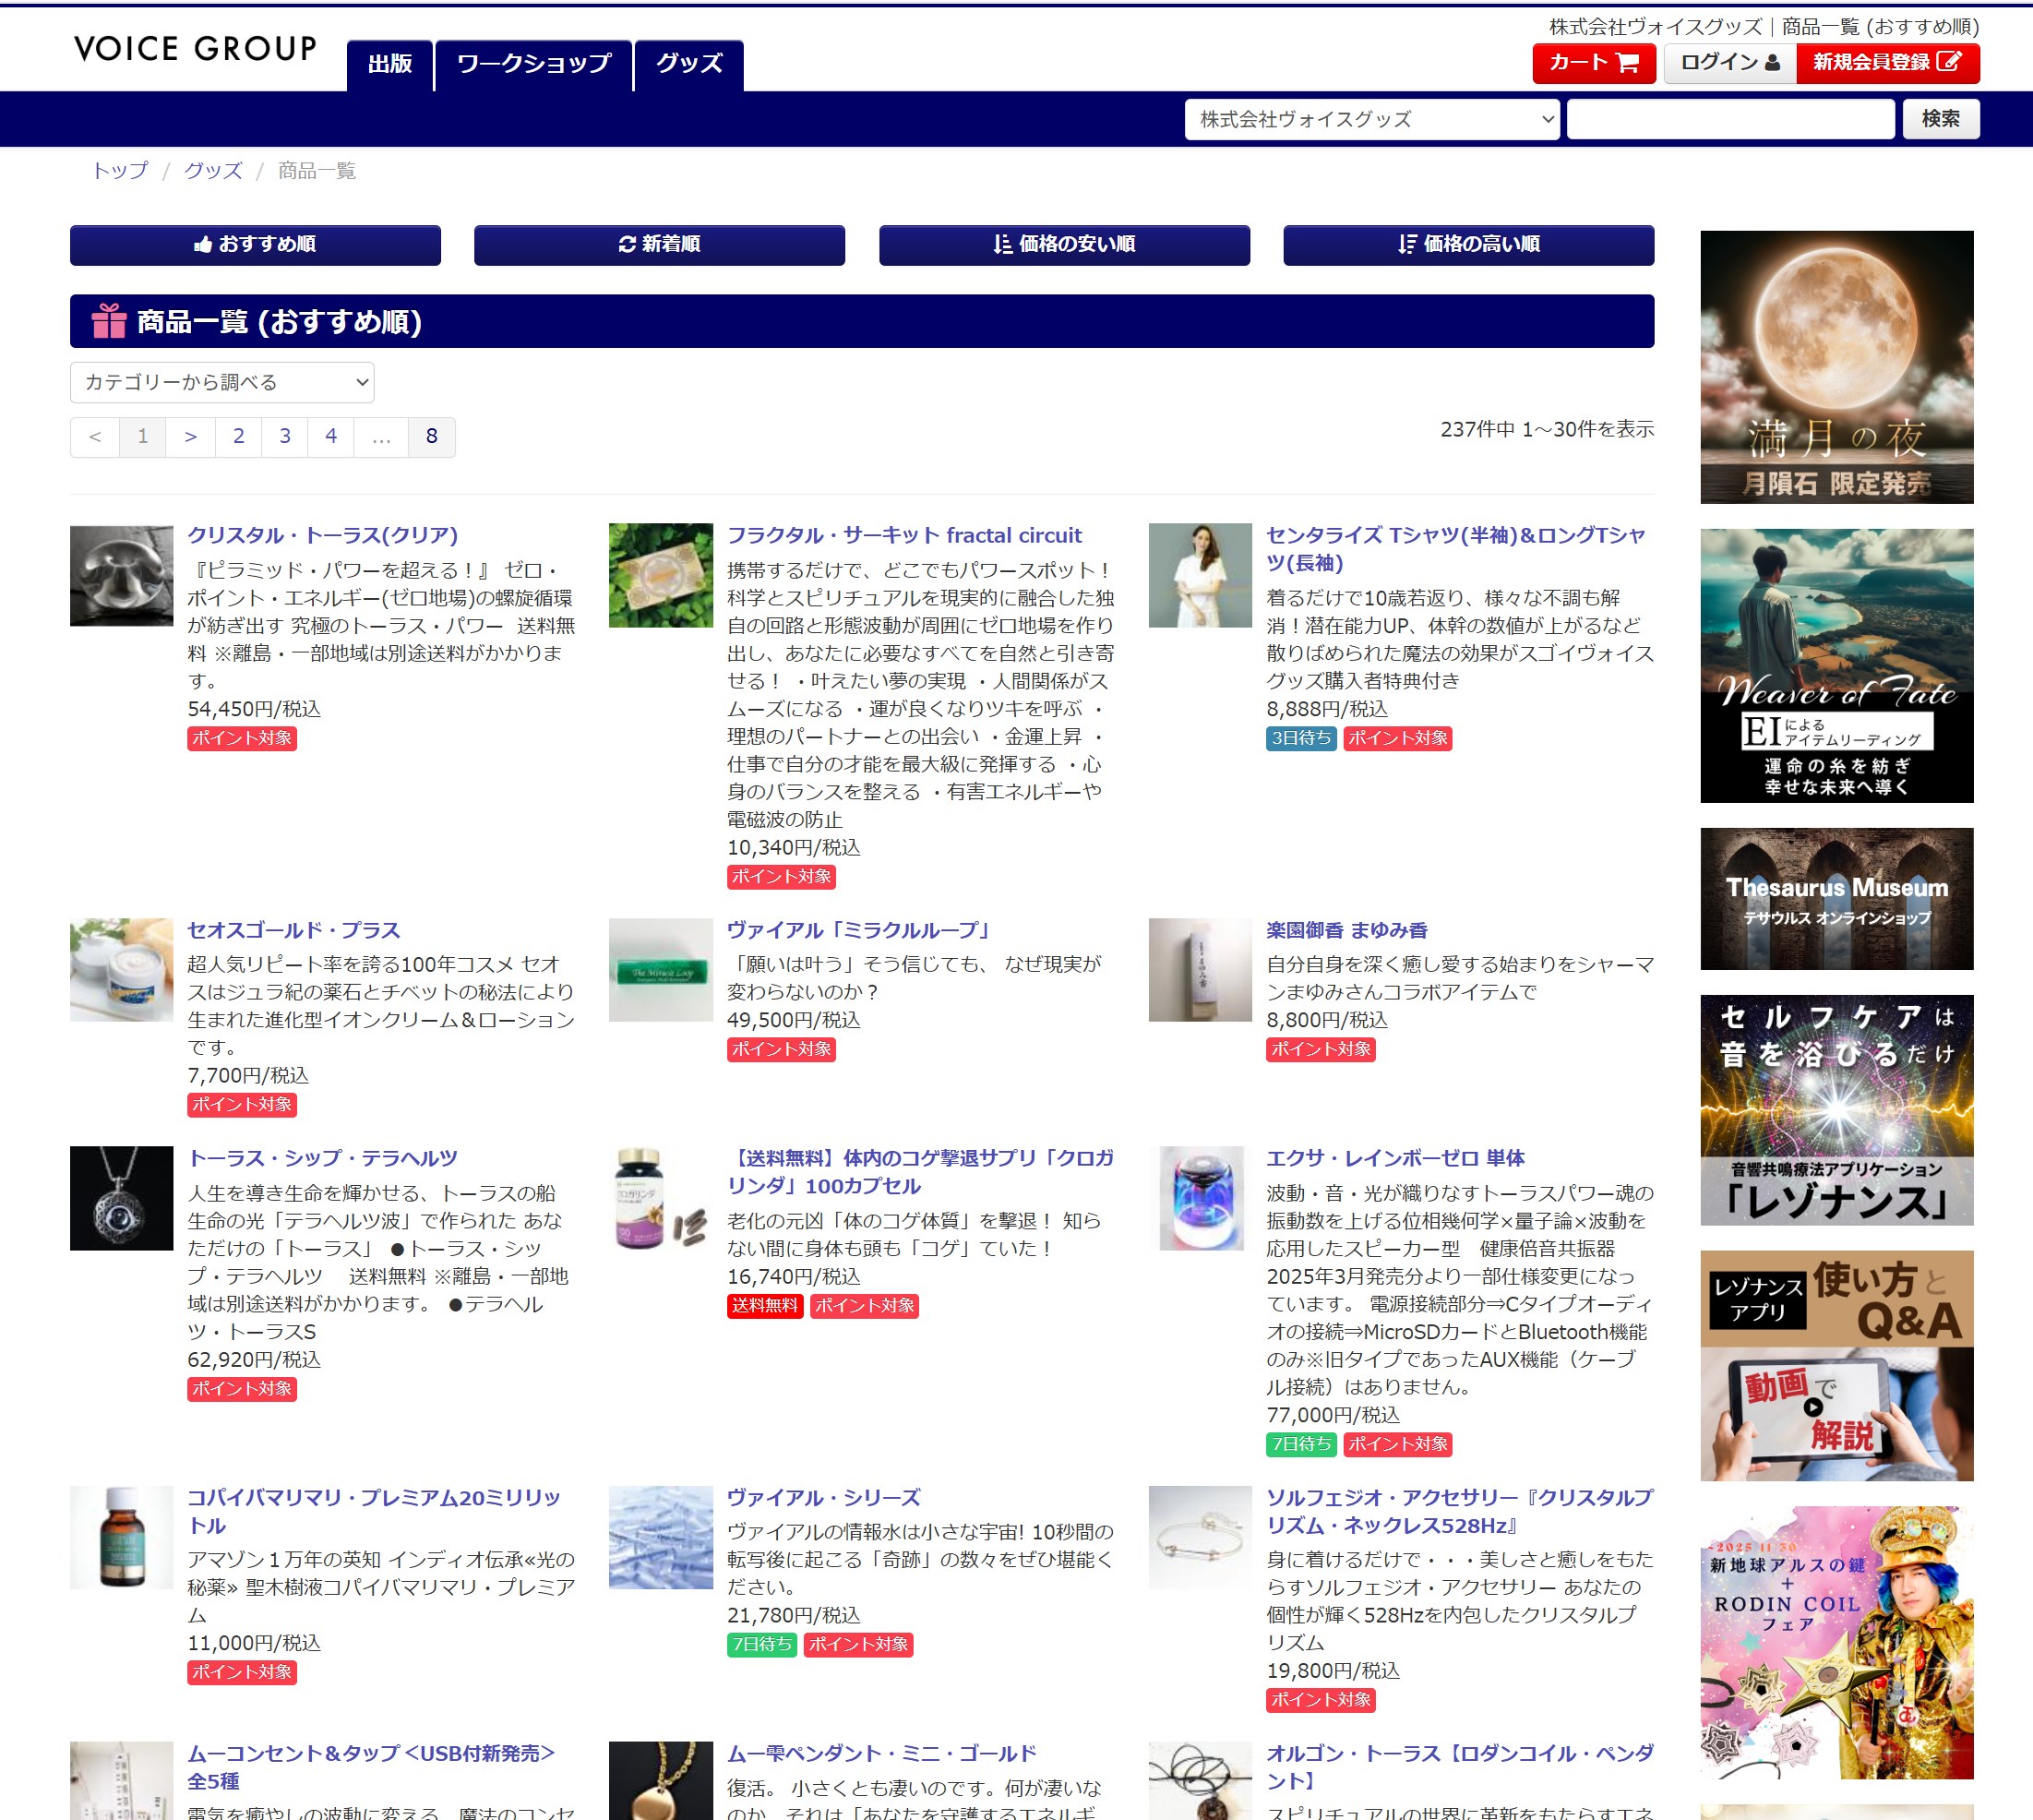Click the ログイン button
This screenshot has height=1820, width=2033.
pyautogui.click(x=1729, y=63)
